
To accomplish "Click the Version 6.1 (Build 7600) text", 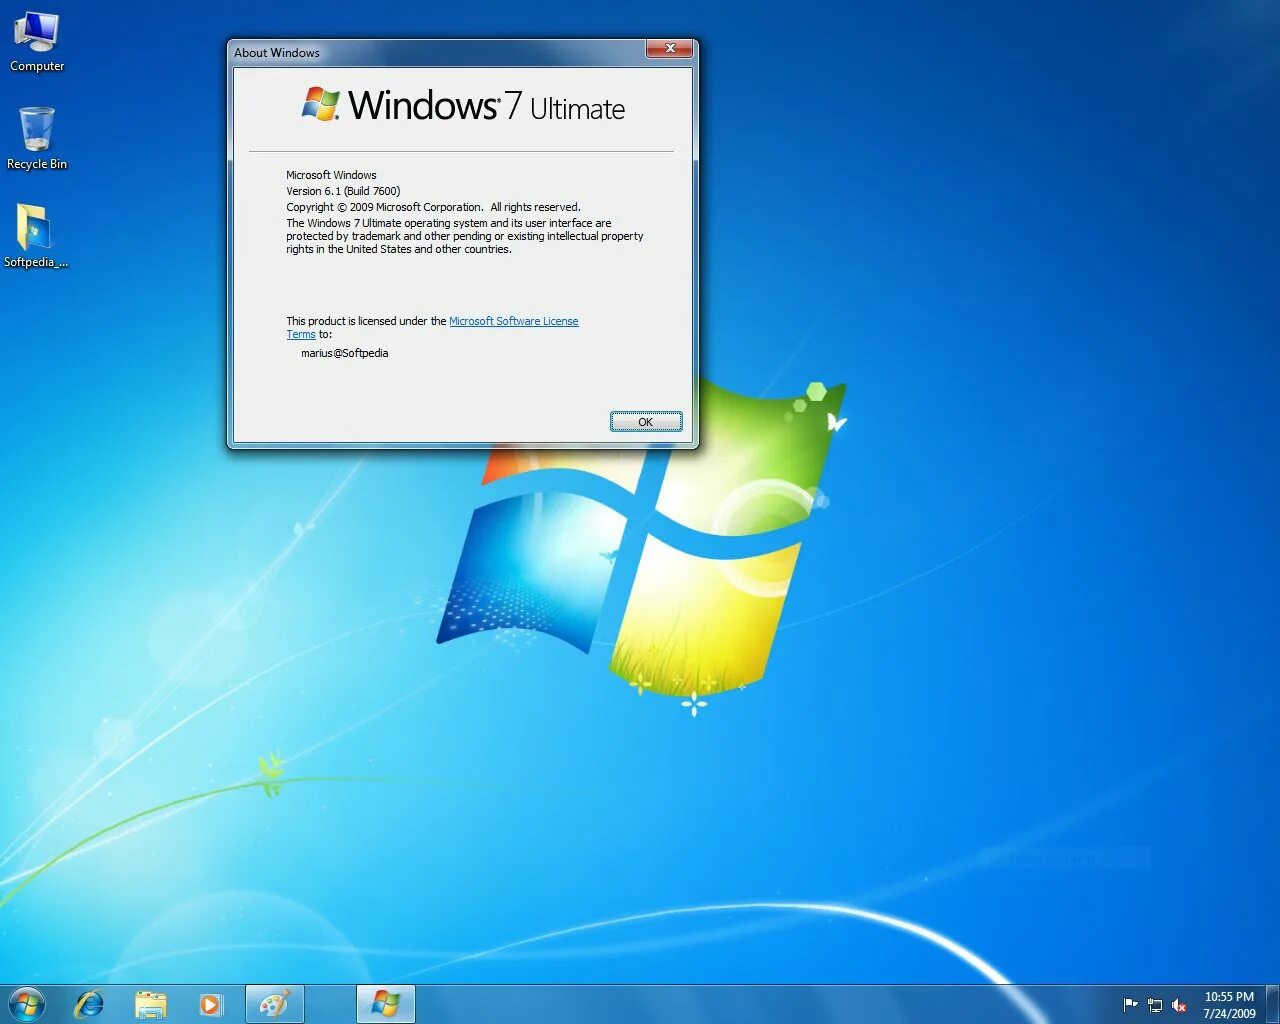I will [343, 191].
